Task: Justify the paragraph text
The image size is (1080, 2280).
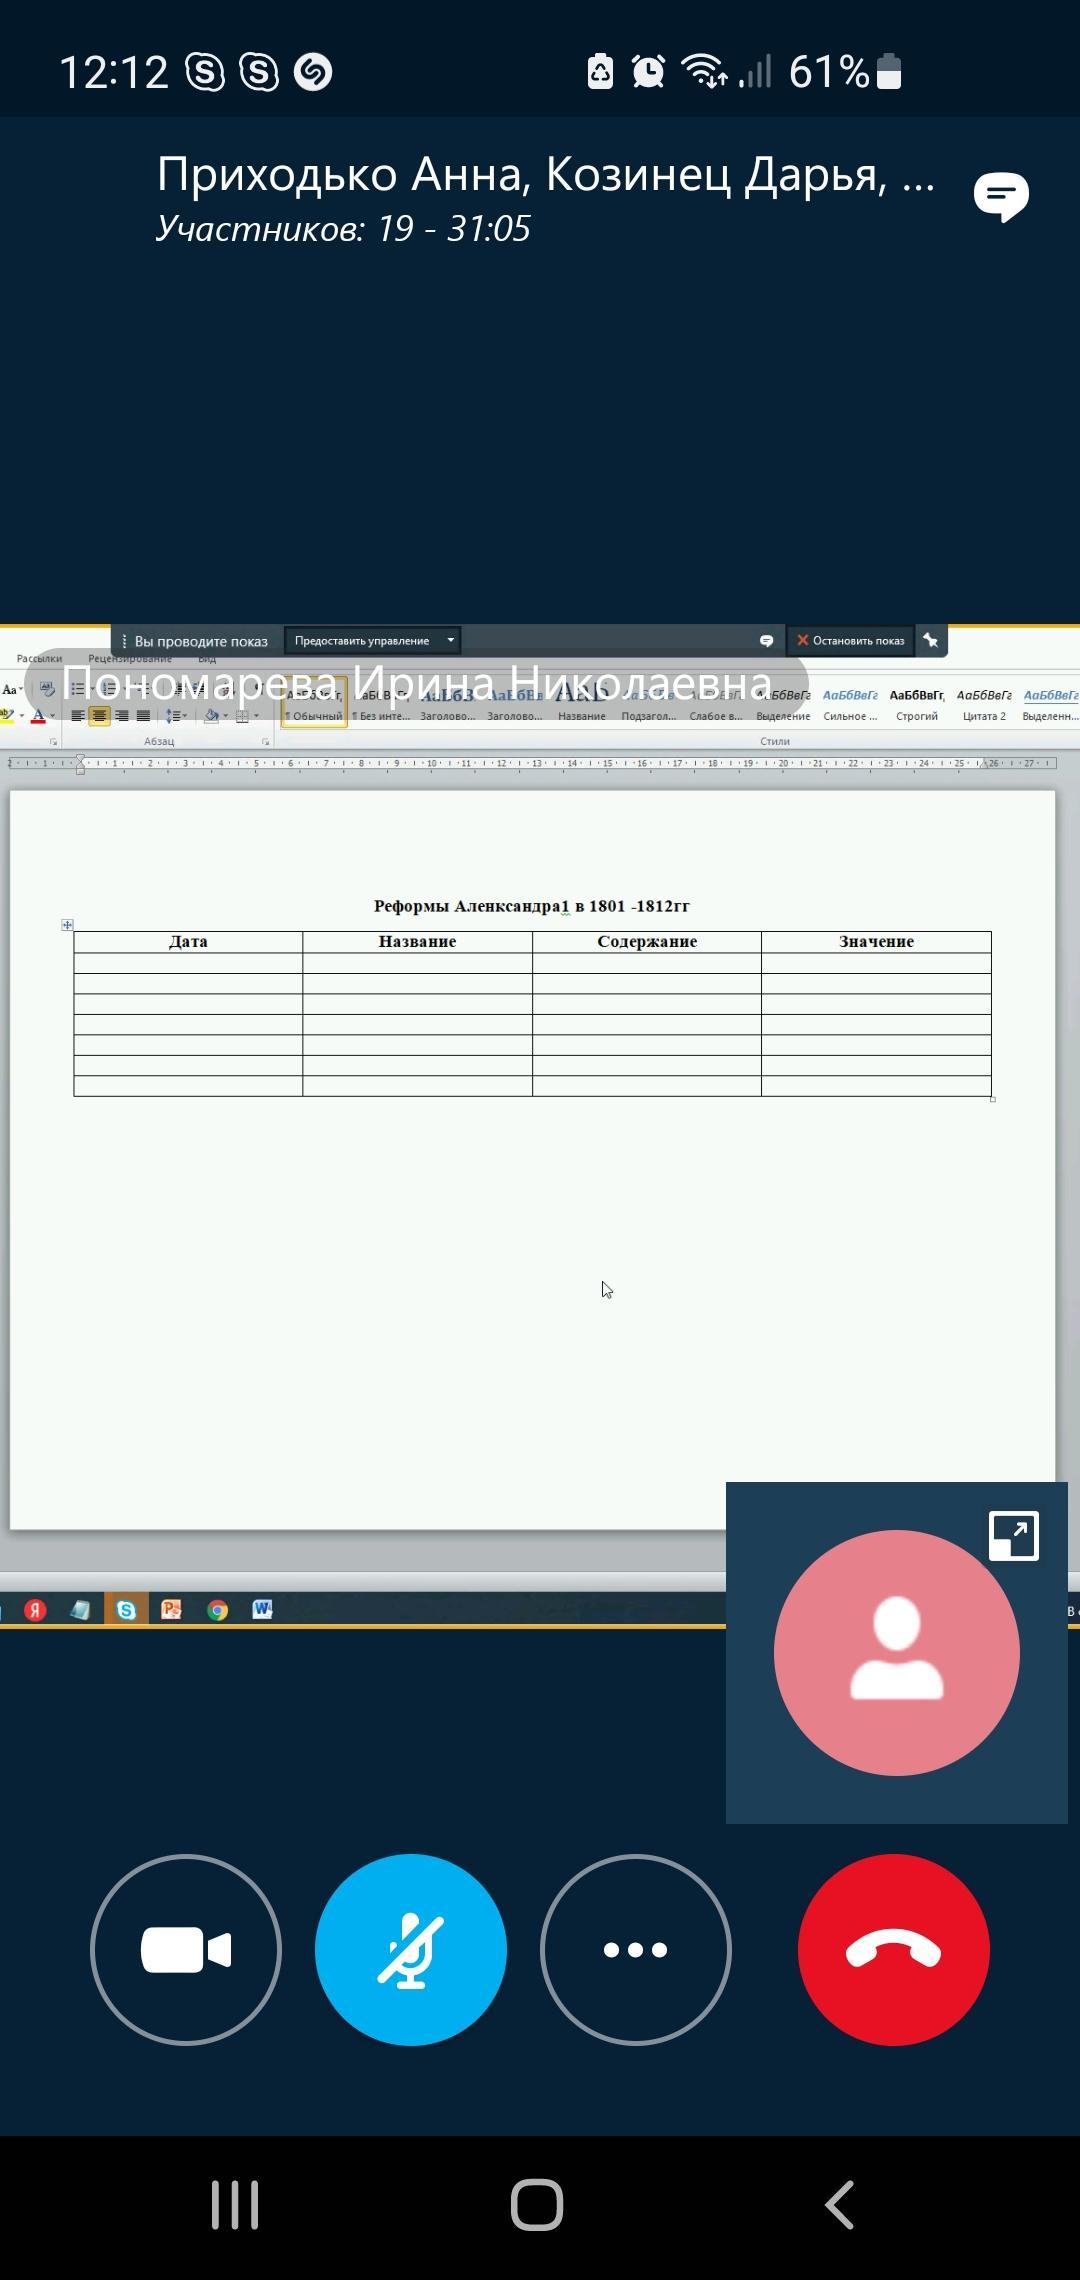Action: pos(143,716)
